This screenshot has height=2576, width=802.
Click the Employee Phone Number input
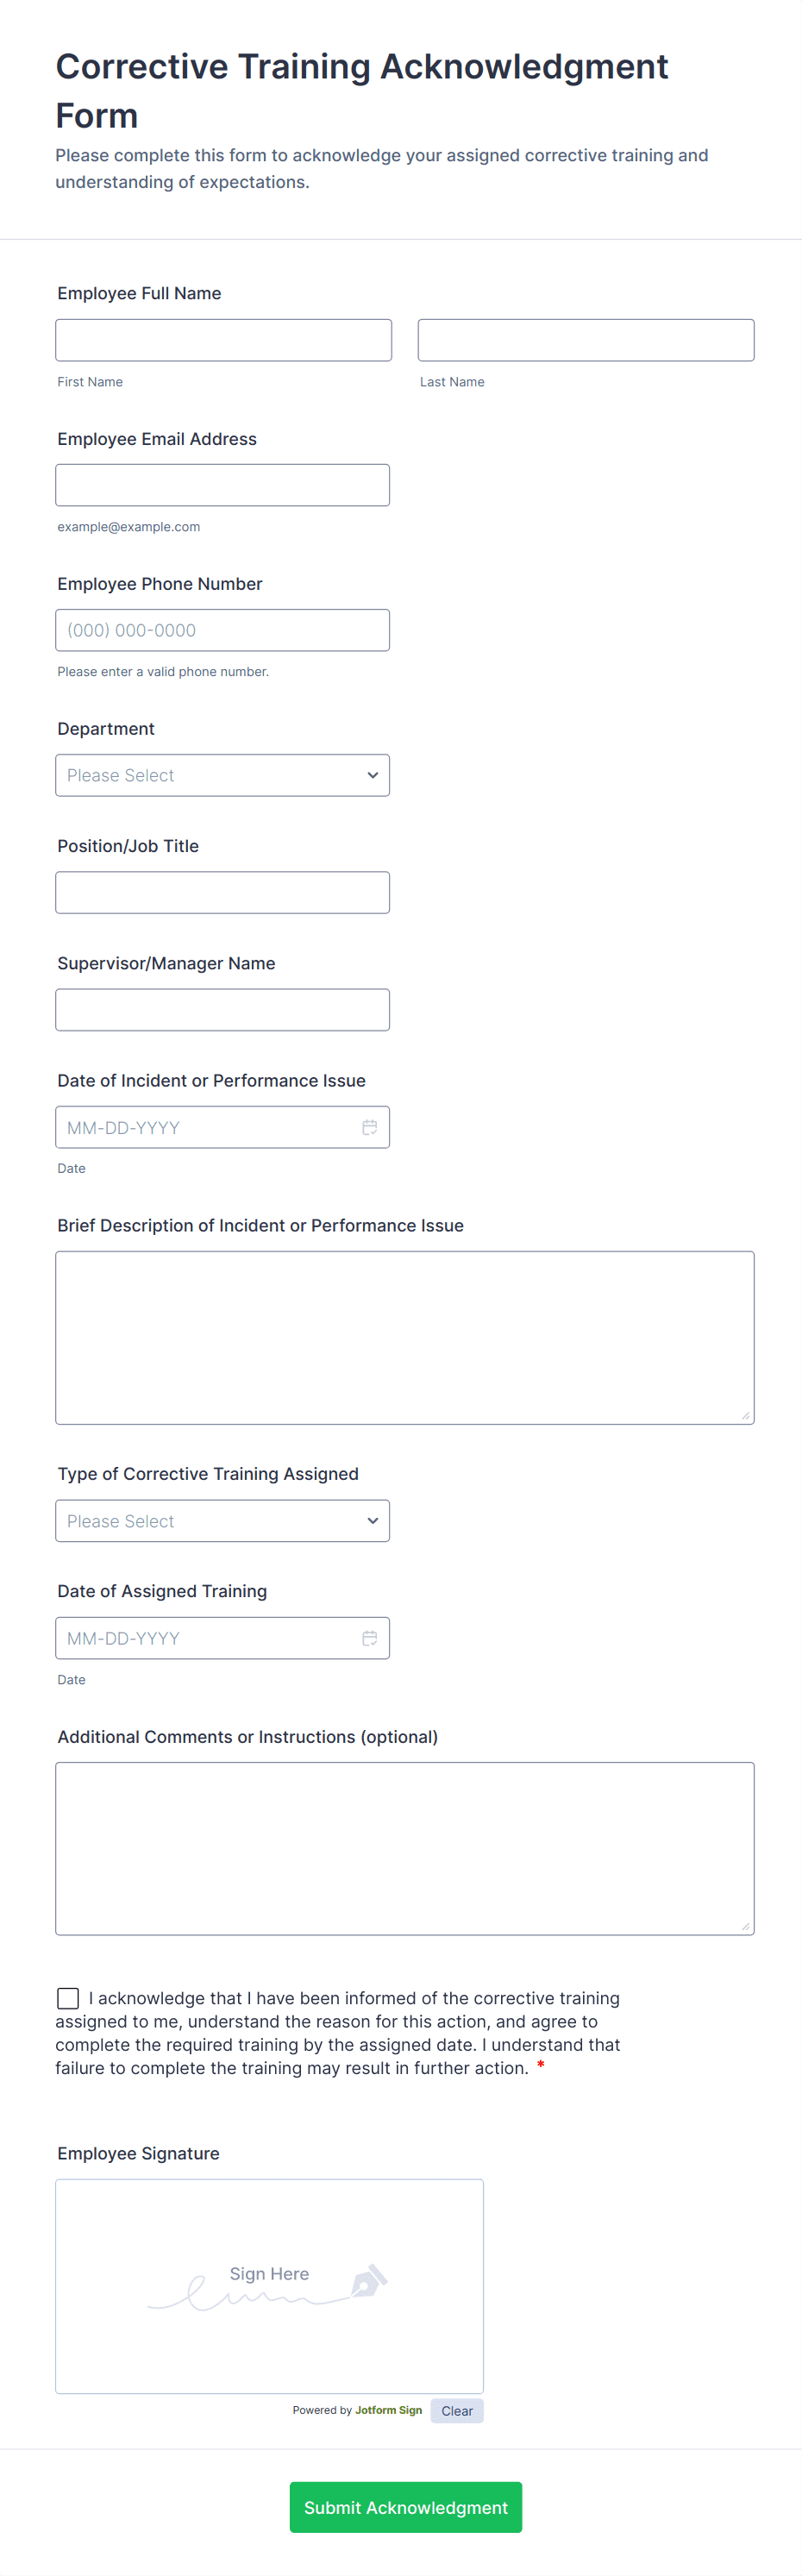[x=222, y=630]
